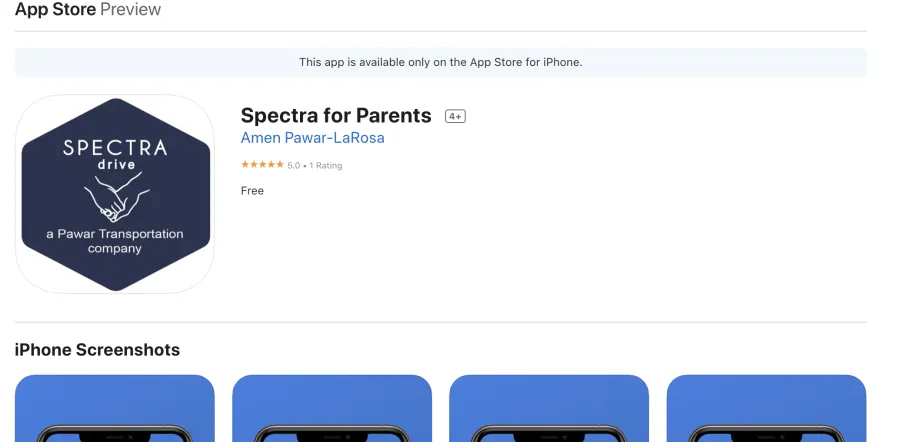Click the iPhone-only availability banner
The width and height of the screenshot is (900, 442).
(441, 62)
